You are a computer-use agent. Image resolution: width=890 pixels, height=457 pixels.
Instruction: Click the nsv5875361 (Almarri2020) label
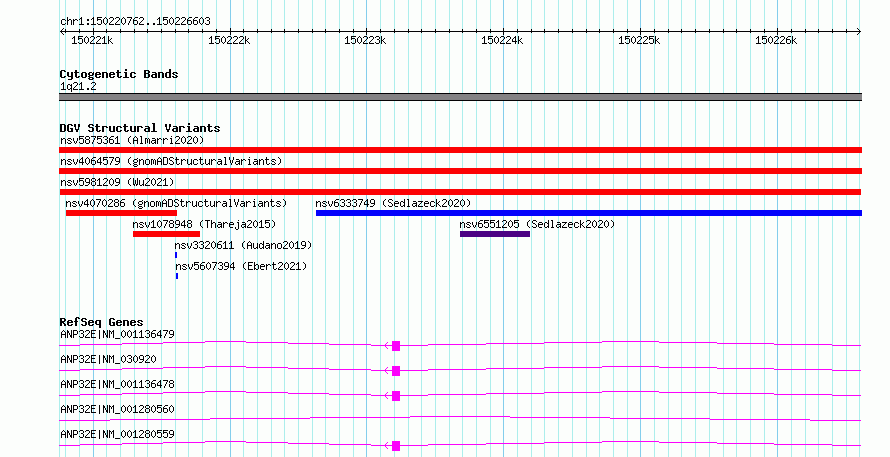click(132, 140)
